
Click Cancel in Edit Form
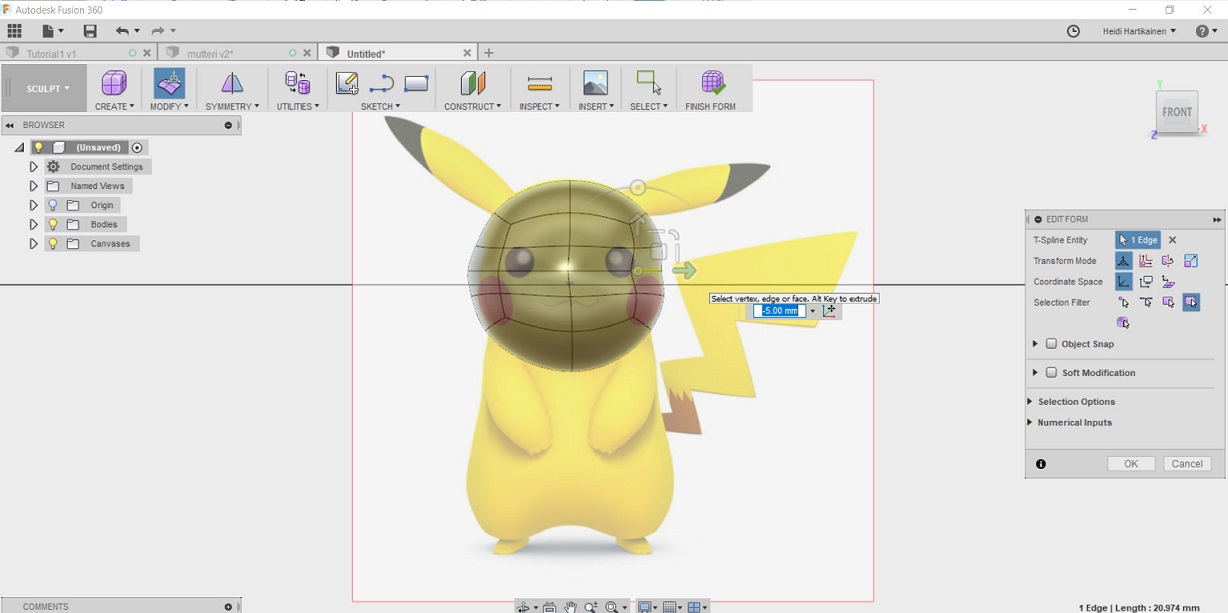[x=1187, y=464]
